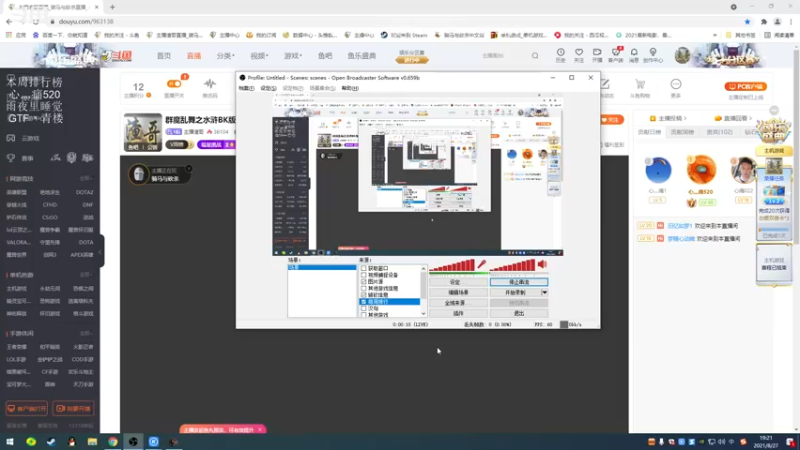Expand the 游戏 dropdown in Douyu nav
Image resolution: width=800 pixels, height=450 pixels.
coord(293,56)
